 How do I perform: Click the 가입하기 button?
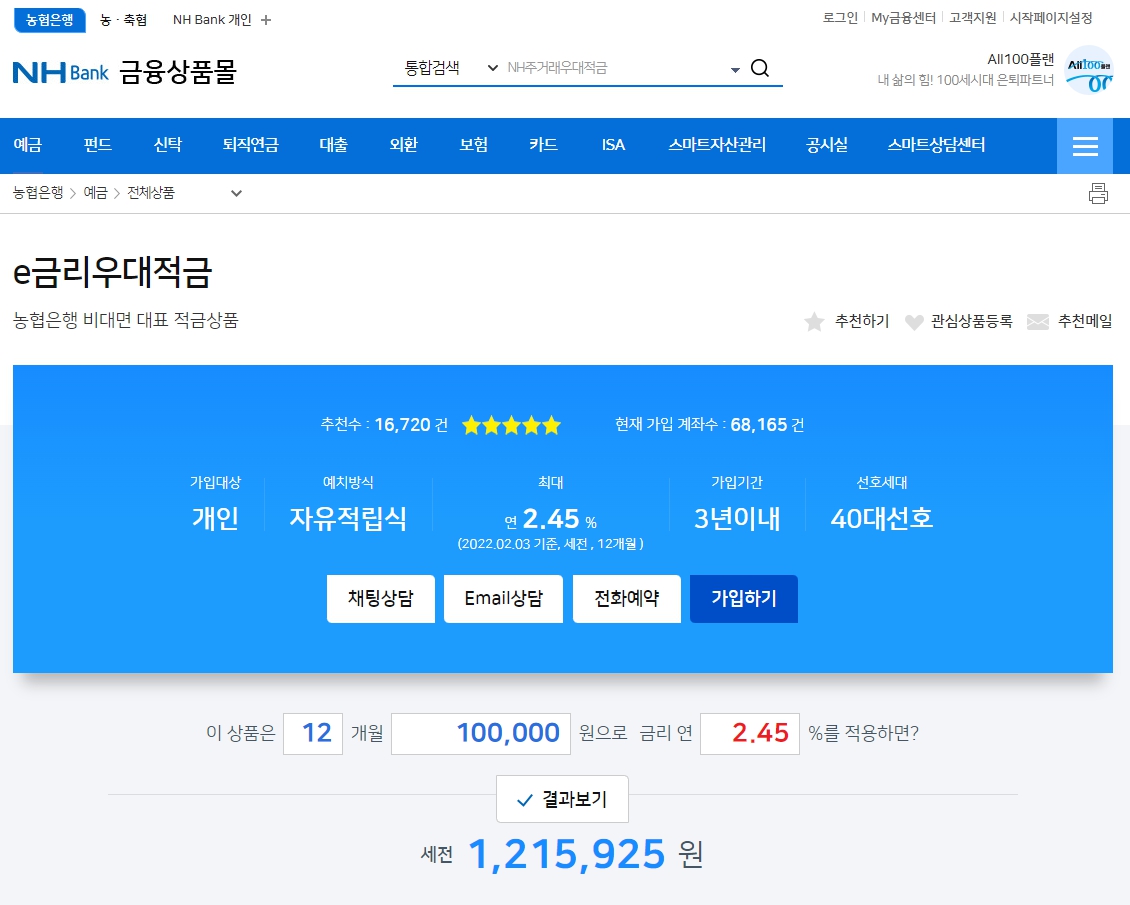(x=744, y=599)
